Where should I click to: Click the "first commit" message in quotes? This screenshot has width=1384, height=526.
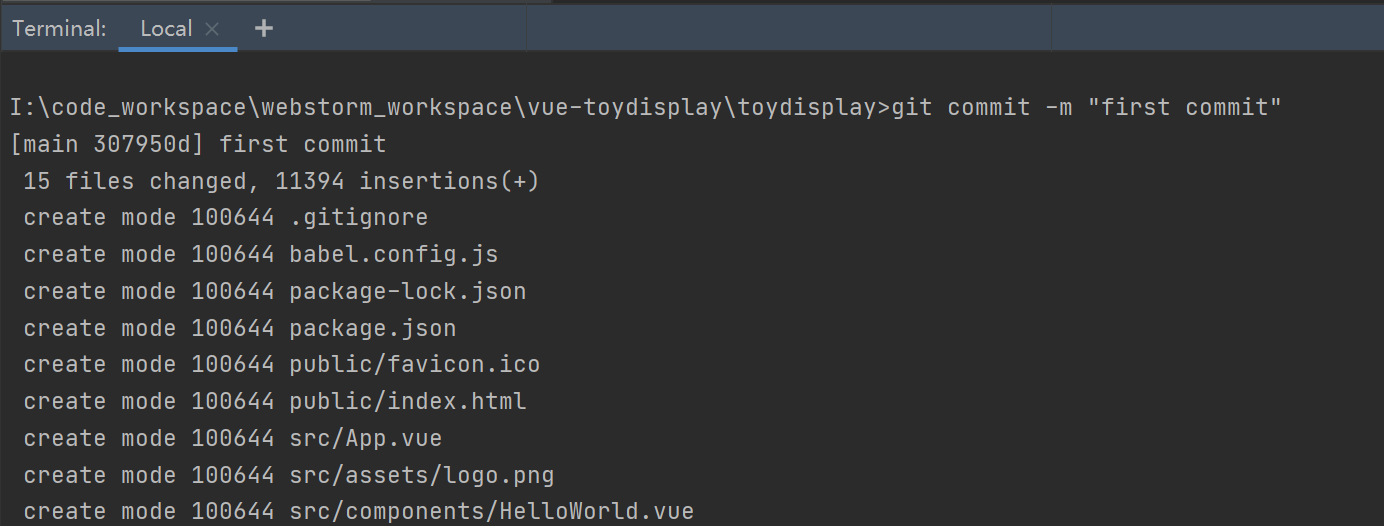[1184, 107]
